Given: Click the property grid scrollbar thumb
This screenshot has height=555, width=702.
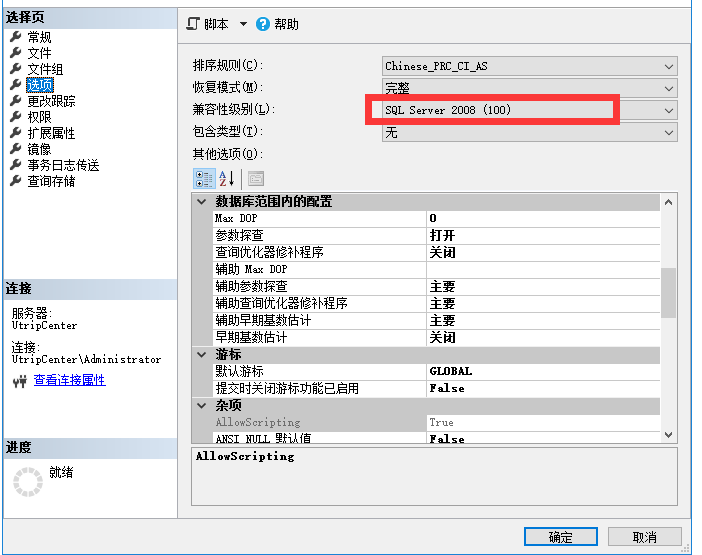Looking at the screenshot, I should [668, 293].
